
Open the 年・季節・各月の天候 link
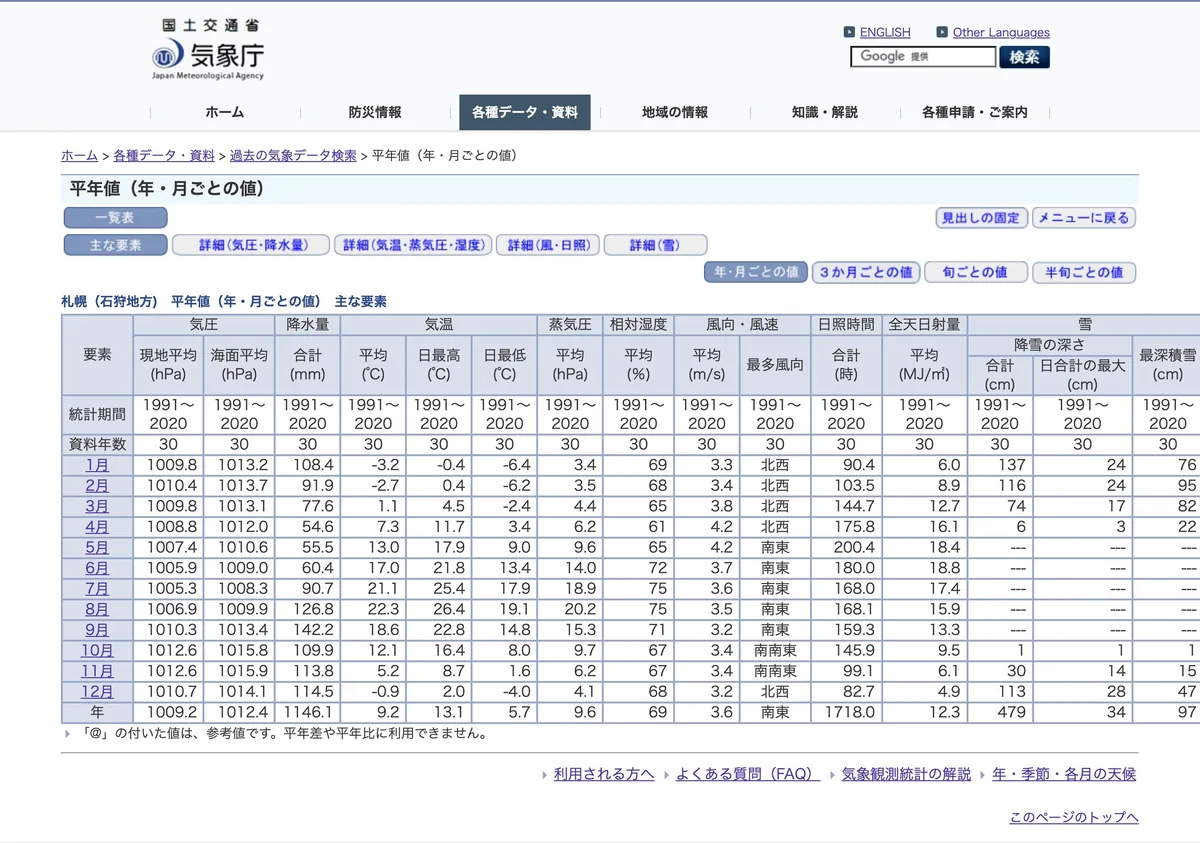click(1064, 774)
